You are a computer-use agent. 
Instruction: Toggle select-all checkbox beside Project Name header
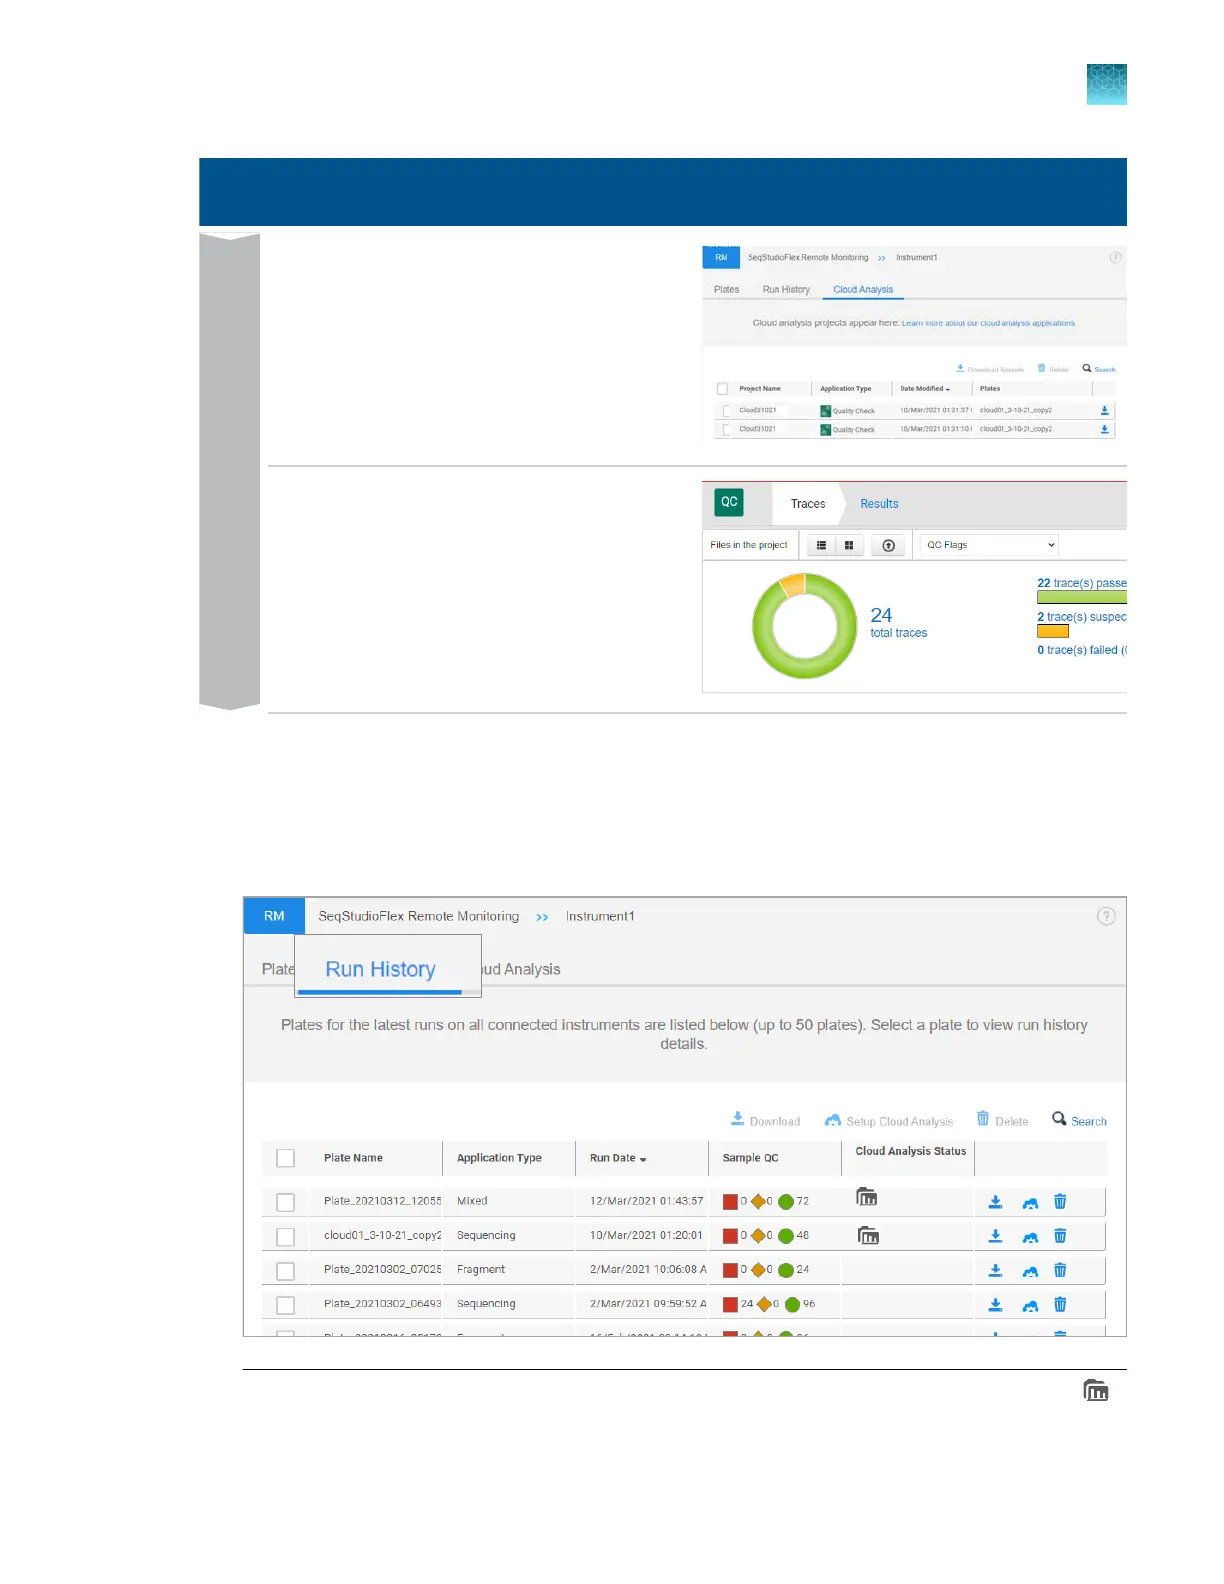(x=722, y=389)
